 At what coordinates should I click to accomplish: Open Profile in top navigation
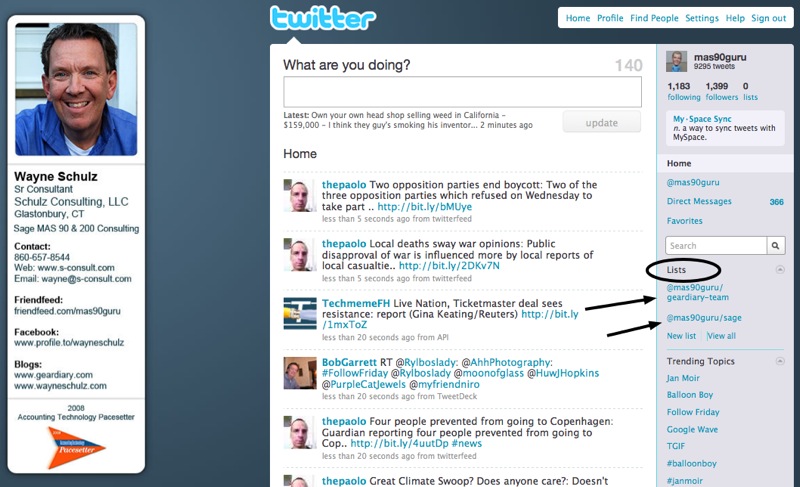pos(610,18)
